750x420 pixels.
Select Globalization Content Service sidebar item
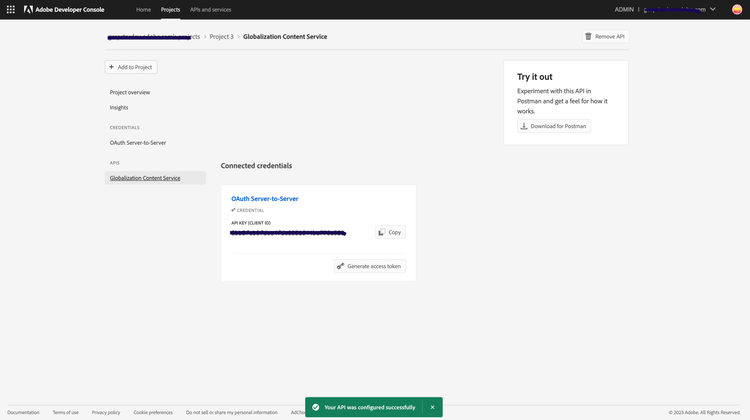[x=155, y=178]
